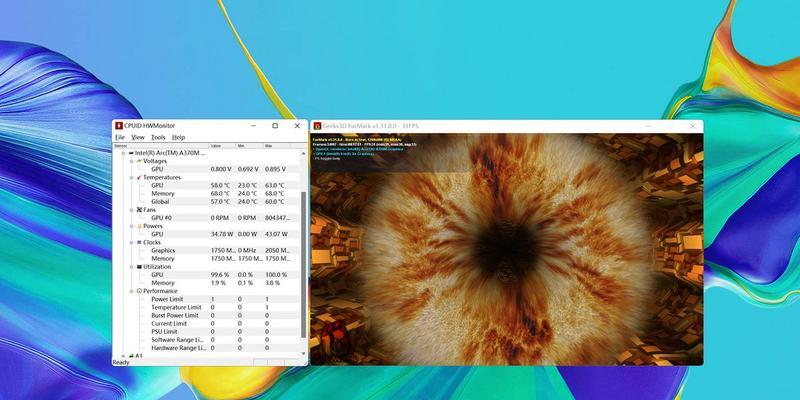Open the File menu in HWMonitor
Screen dimensions: 800x400
[120, 137]
